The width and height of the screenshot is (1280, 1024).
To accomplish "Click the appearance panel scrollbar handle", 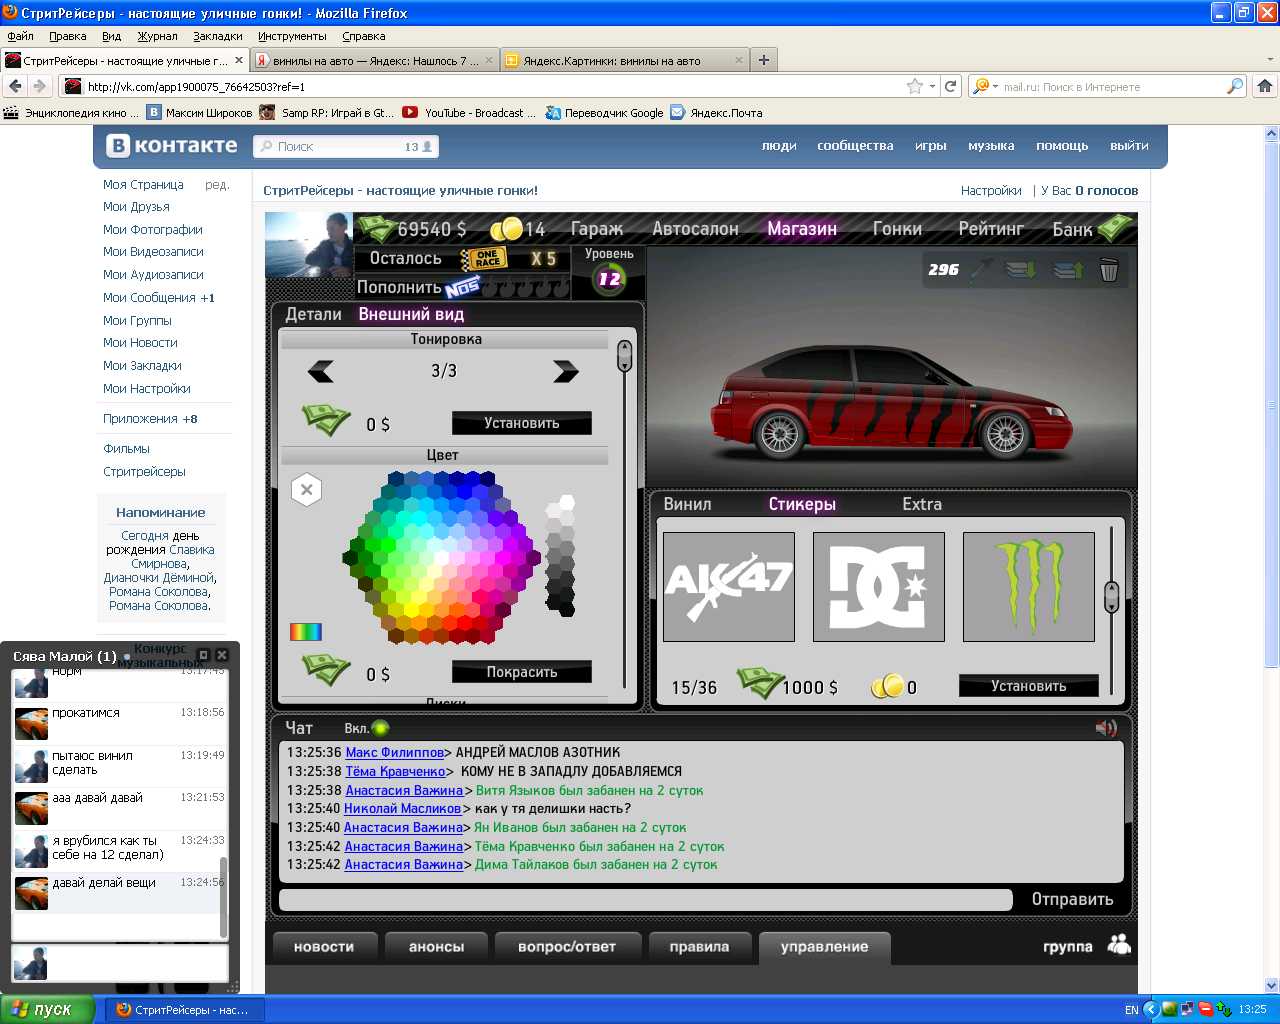I will tap(625, 355).
